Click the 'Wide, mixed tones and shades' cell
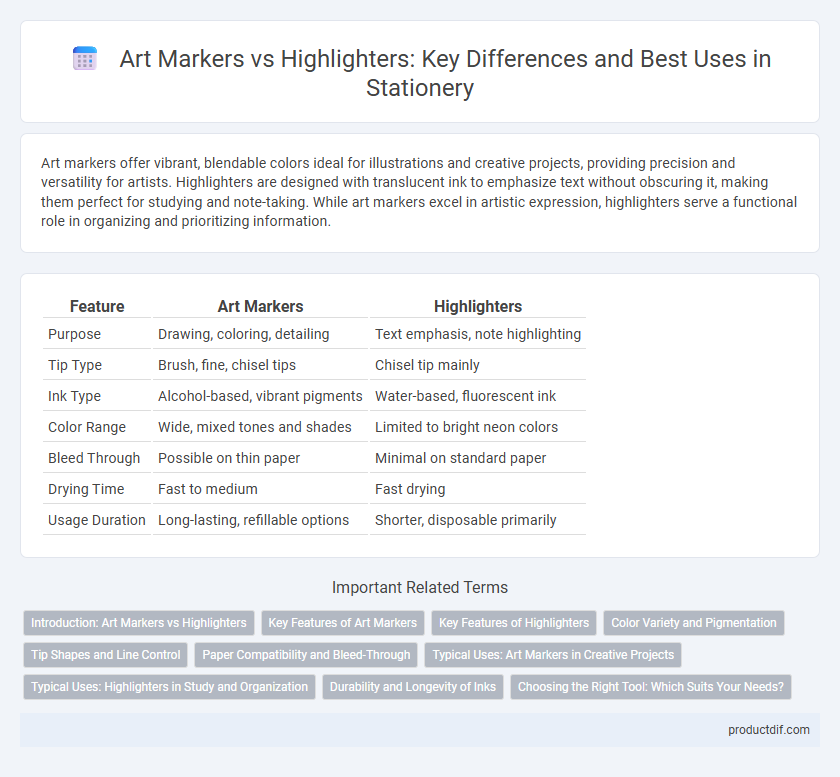 [254, 428]
